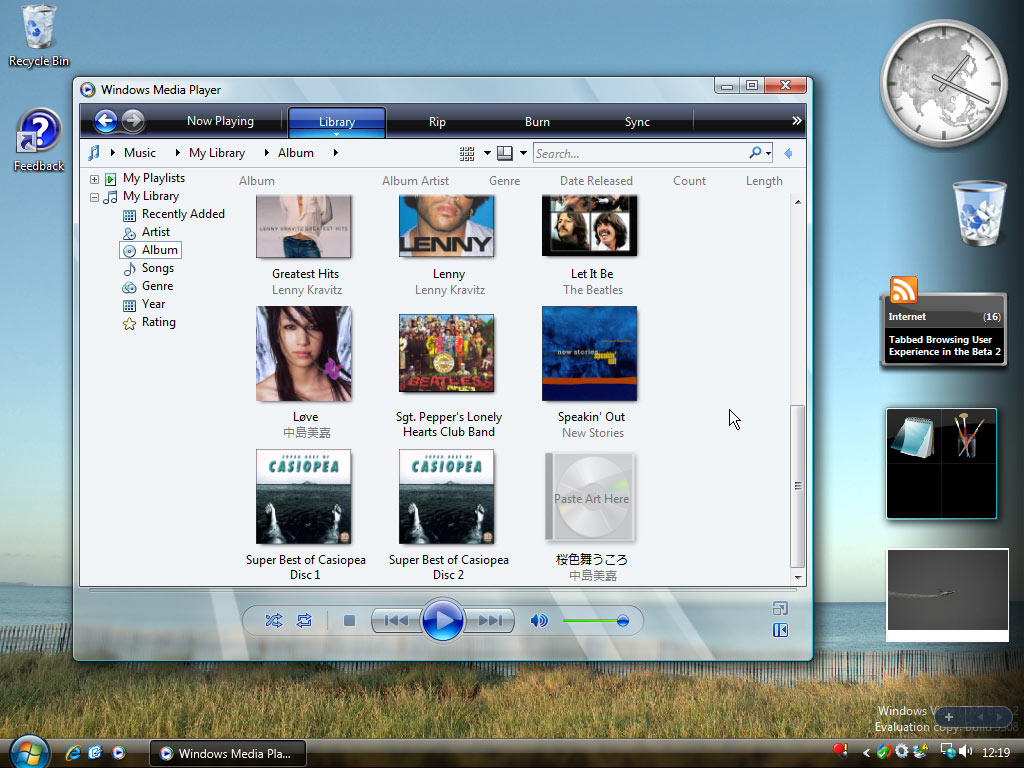Open the Now Playing tab
Image resolution: width=1024 pixels, height=768 pixels.
[x=220, y=121]
